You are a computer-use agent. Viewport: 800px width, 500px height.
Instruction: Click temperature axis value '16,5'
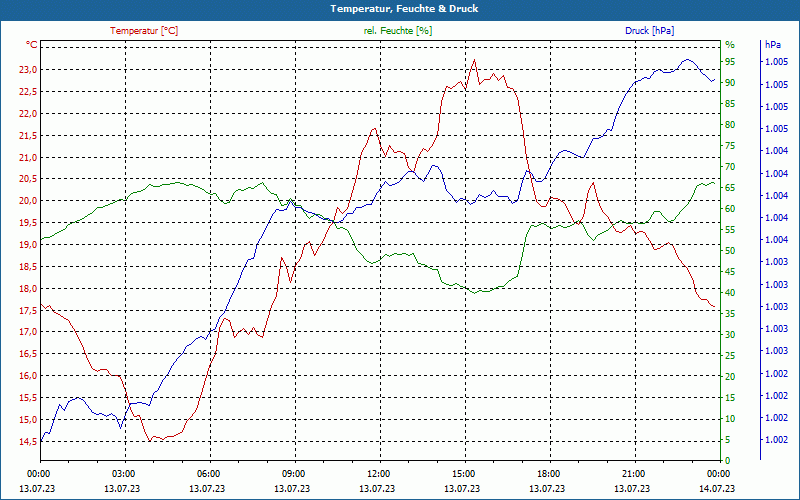(x=28, y=354)
